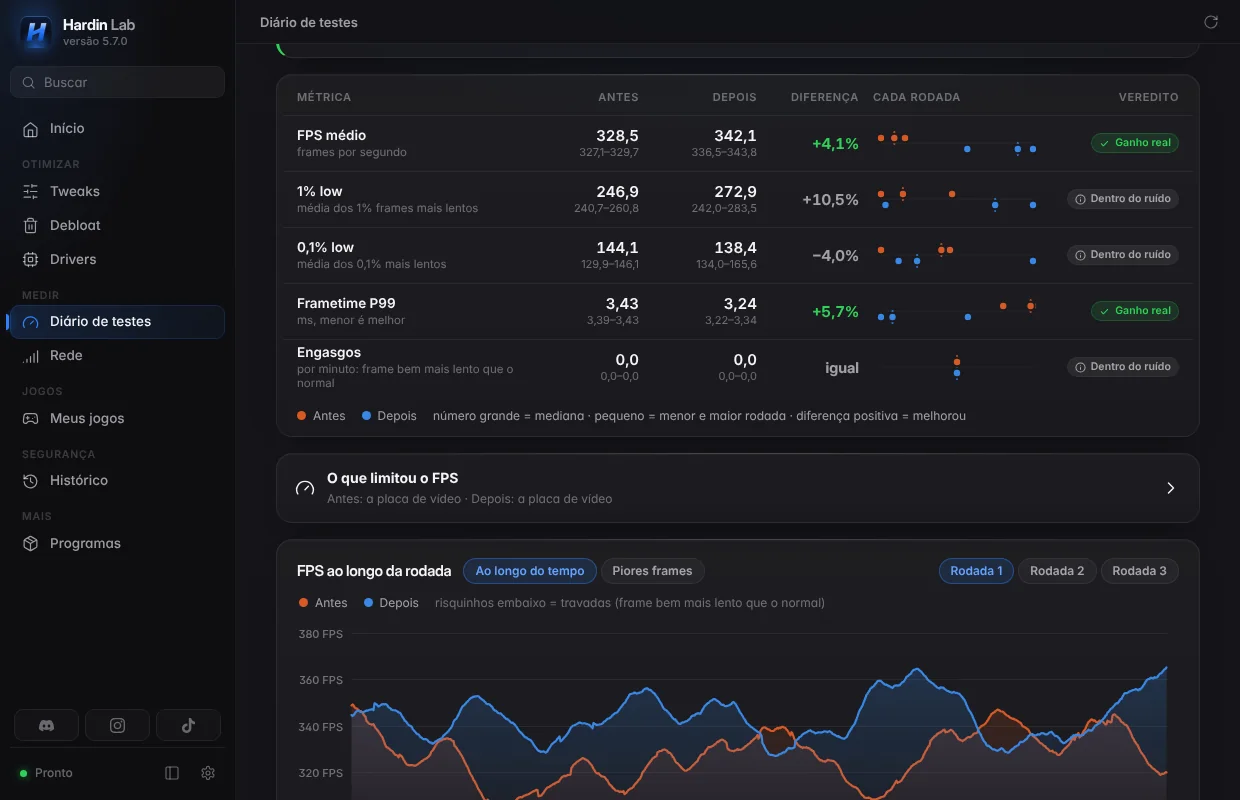The width and height of the screenshot is (1240, 800).
Task: Click the gamepad icon beside Meus jogos
Action: click(x=31, y=418)
